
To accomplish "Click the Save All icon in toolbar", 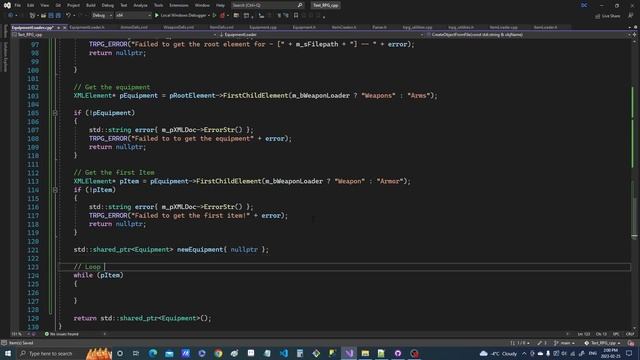I will click(x=58, y=16).
